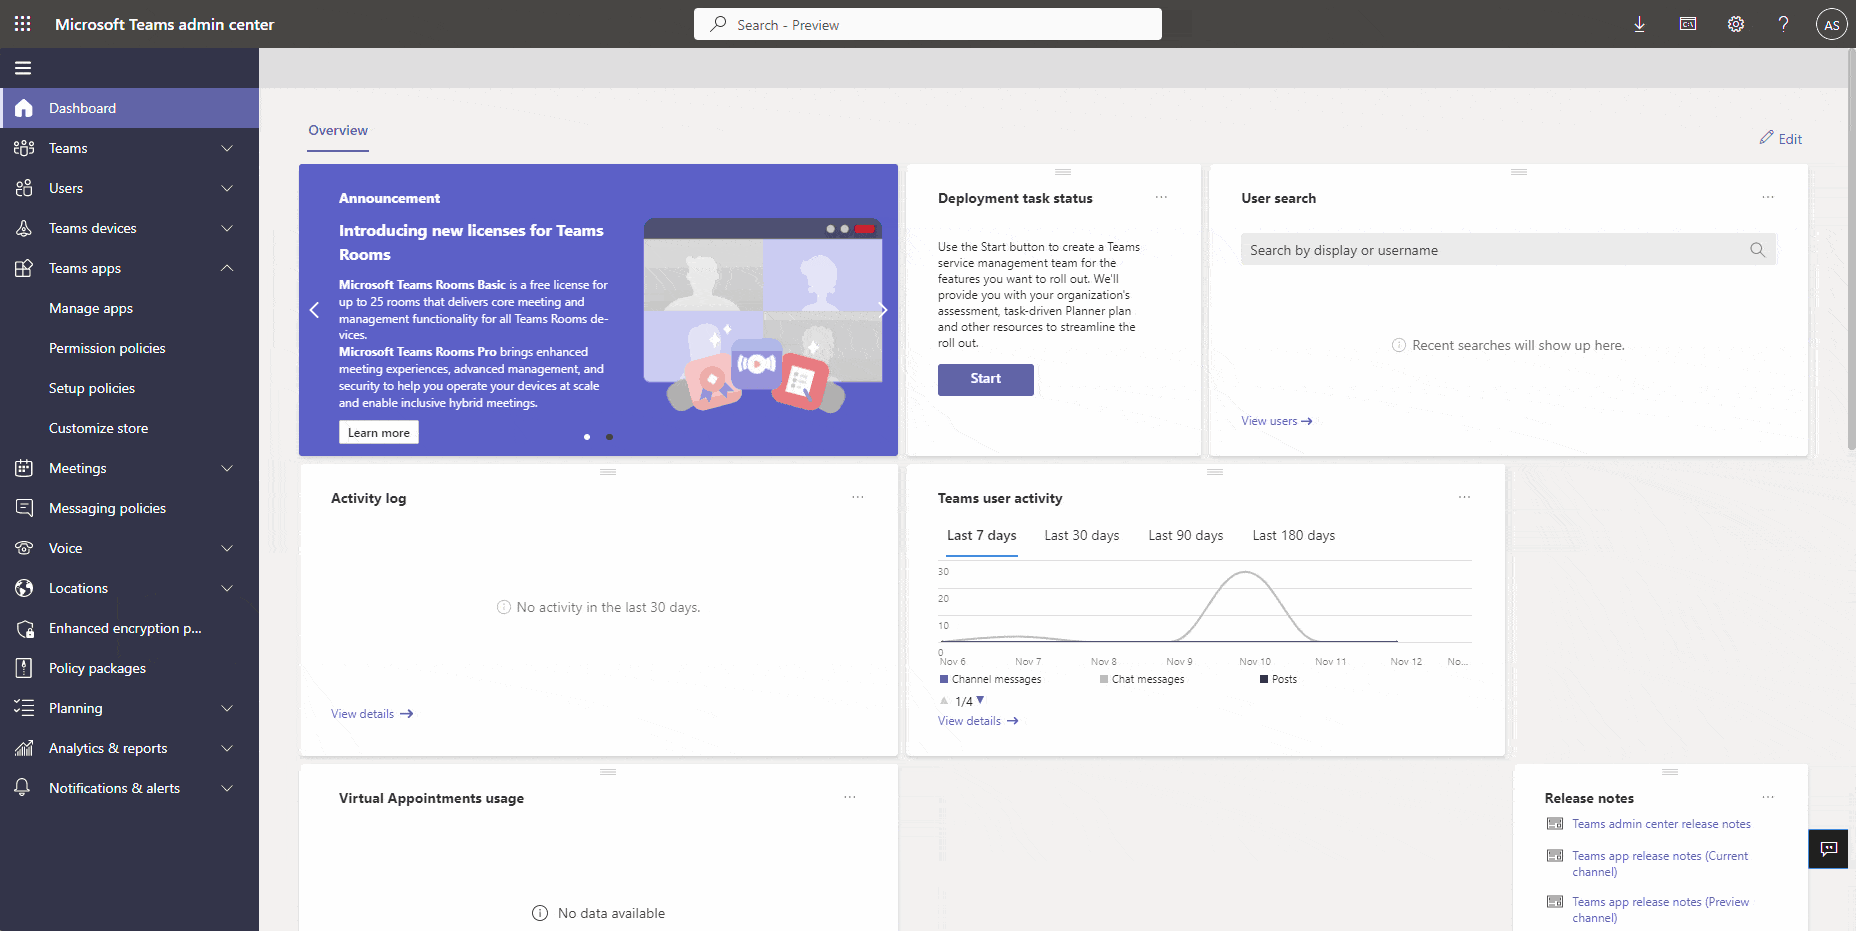Image resolution: width=1856 pixels, height=931 pixels.
Task: Click the Teams group icon in sidebar
Action: pos(24,148)
